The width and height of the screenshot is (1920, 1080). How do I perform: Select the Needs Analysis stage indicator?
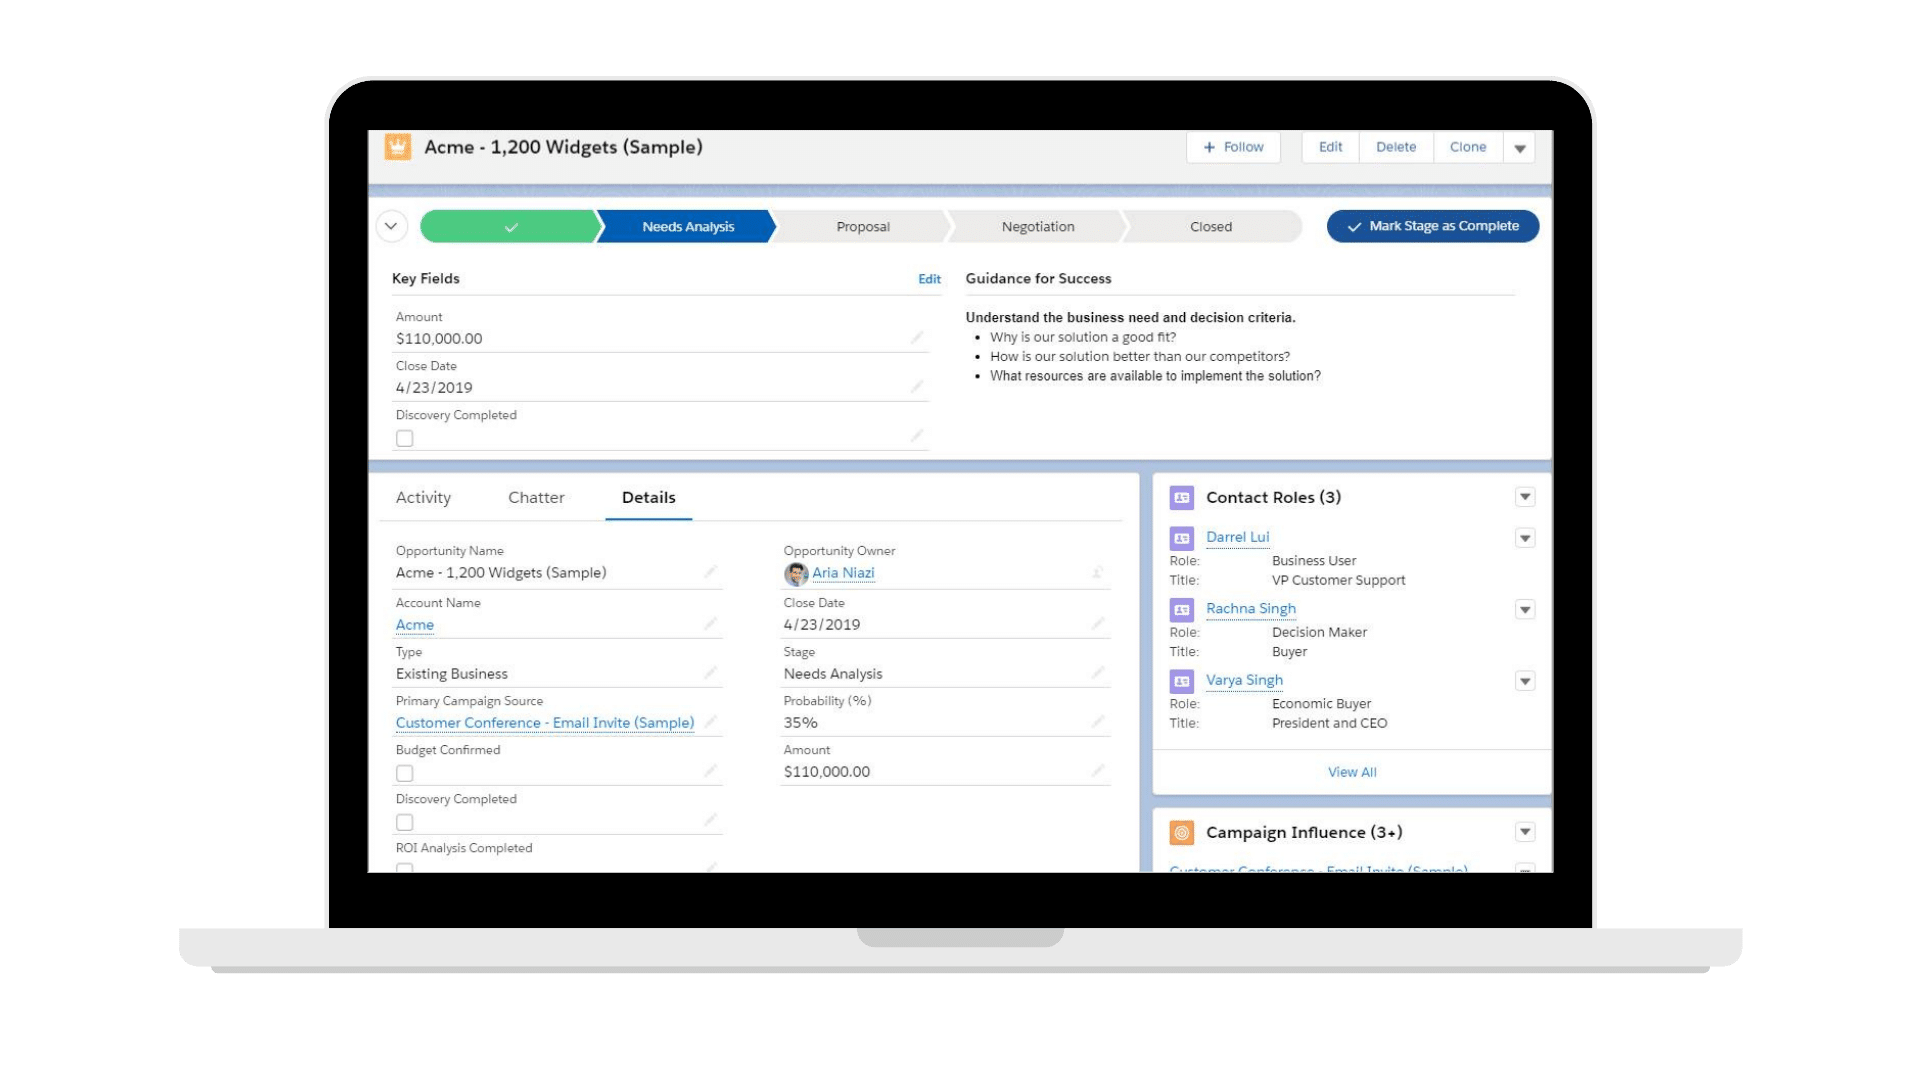[x=686, y=225]
